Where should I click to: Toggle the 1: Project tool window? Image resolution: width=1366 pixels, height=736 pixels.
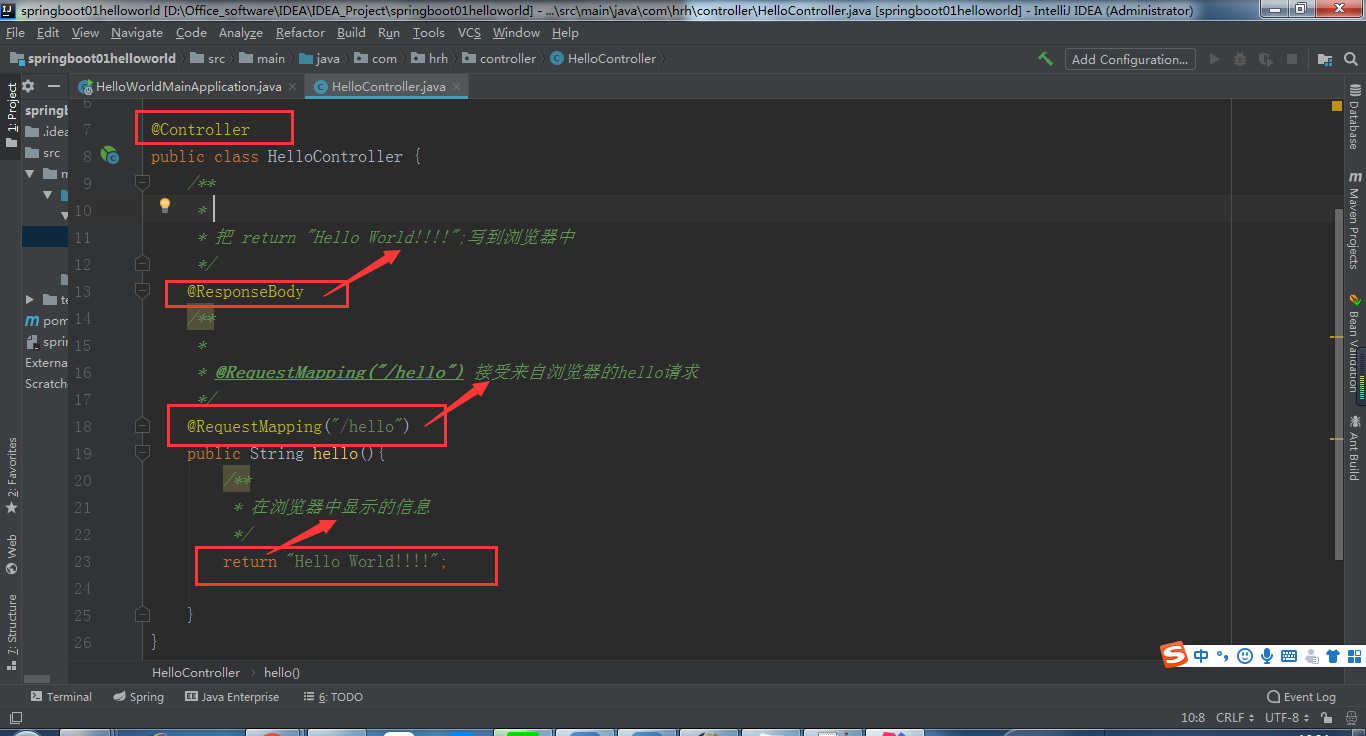11,115
